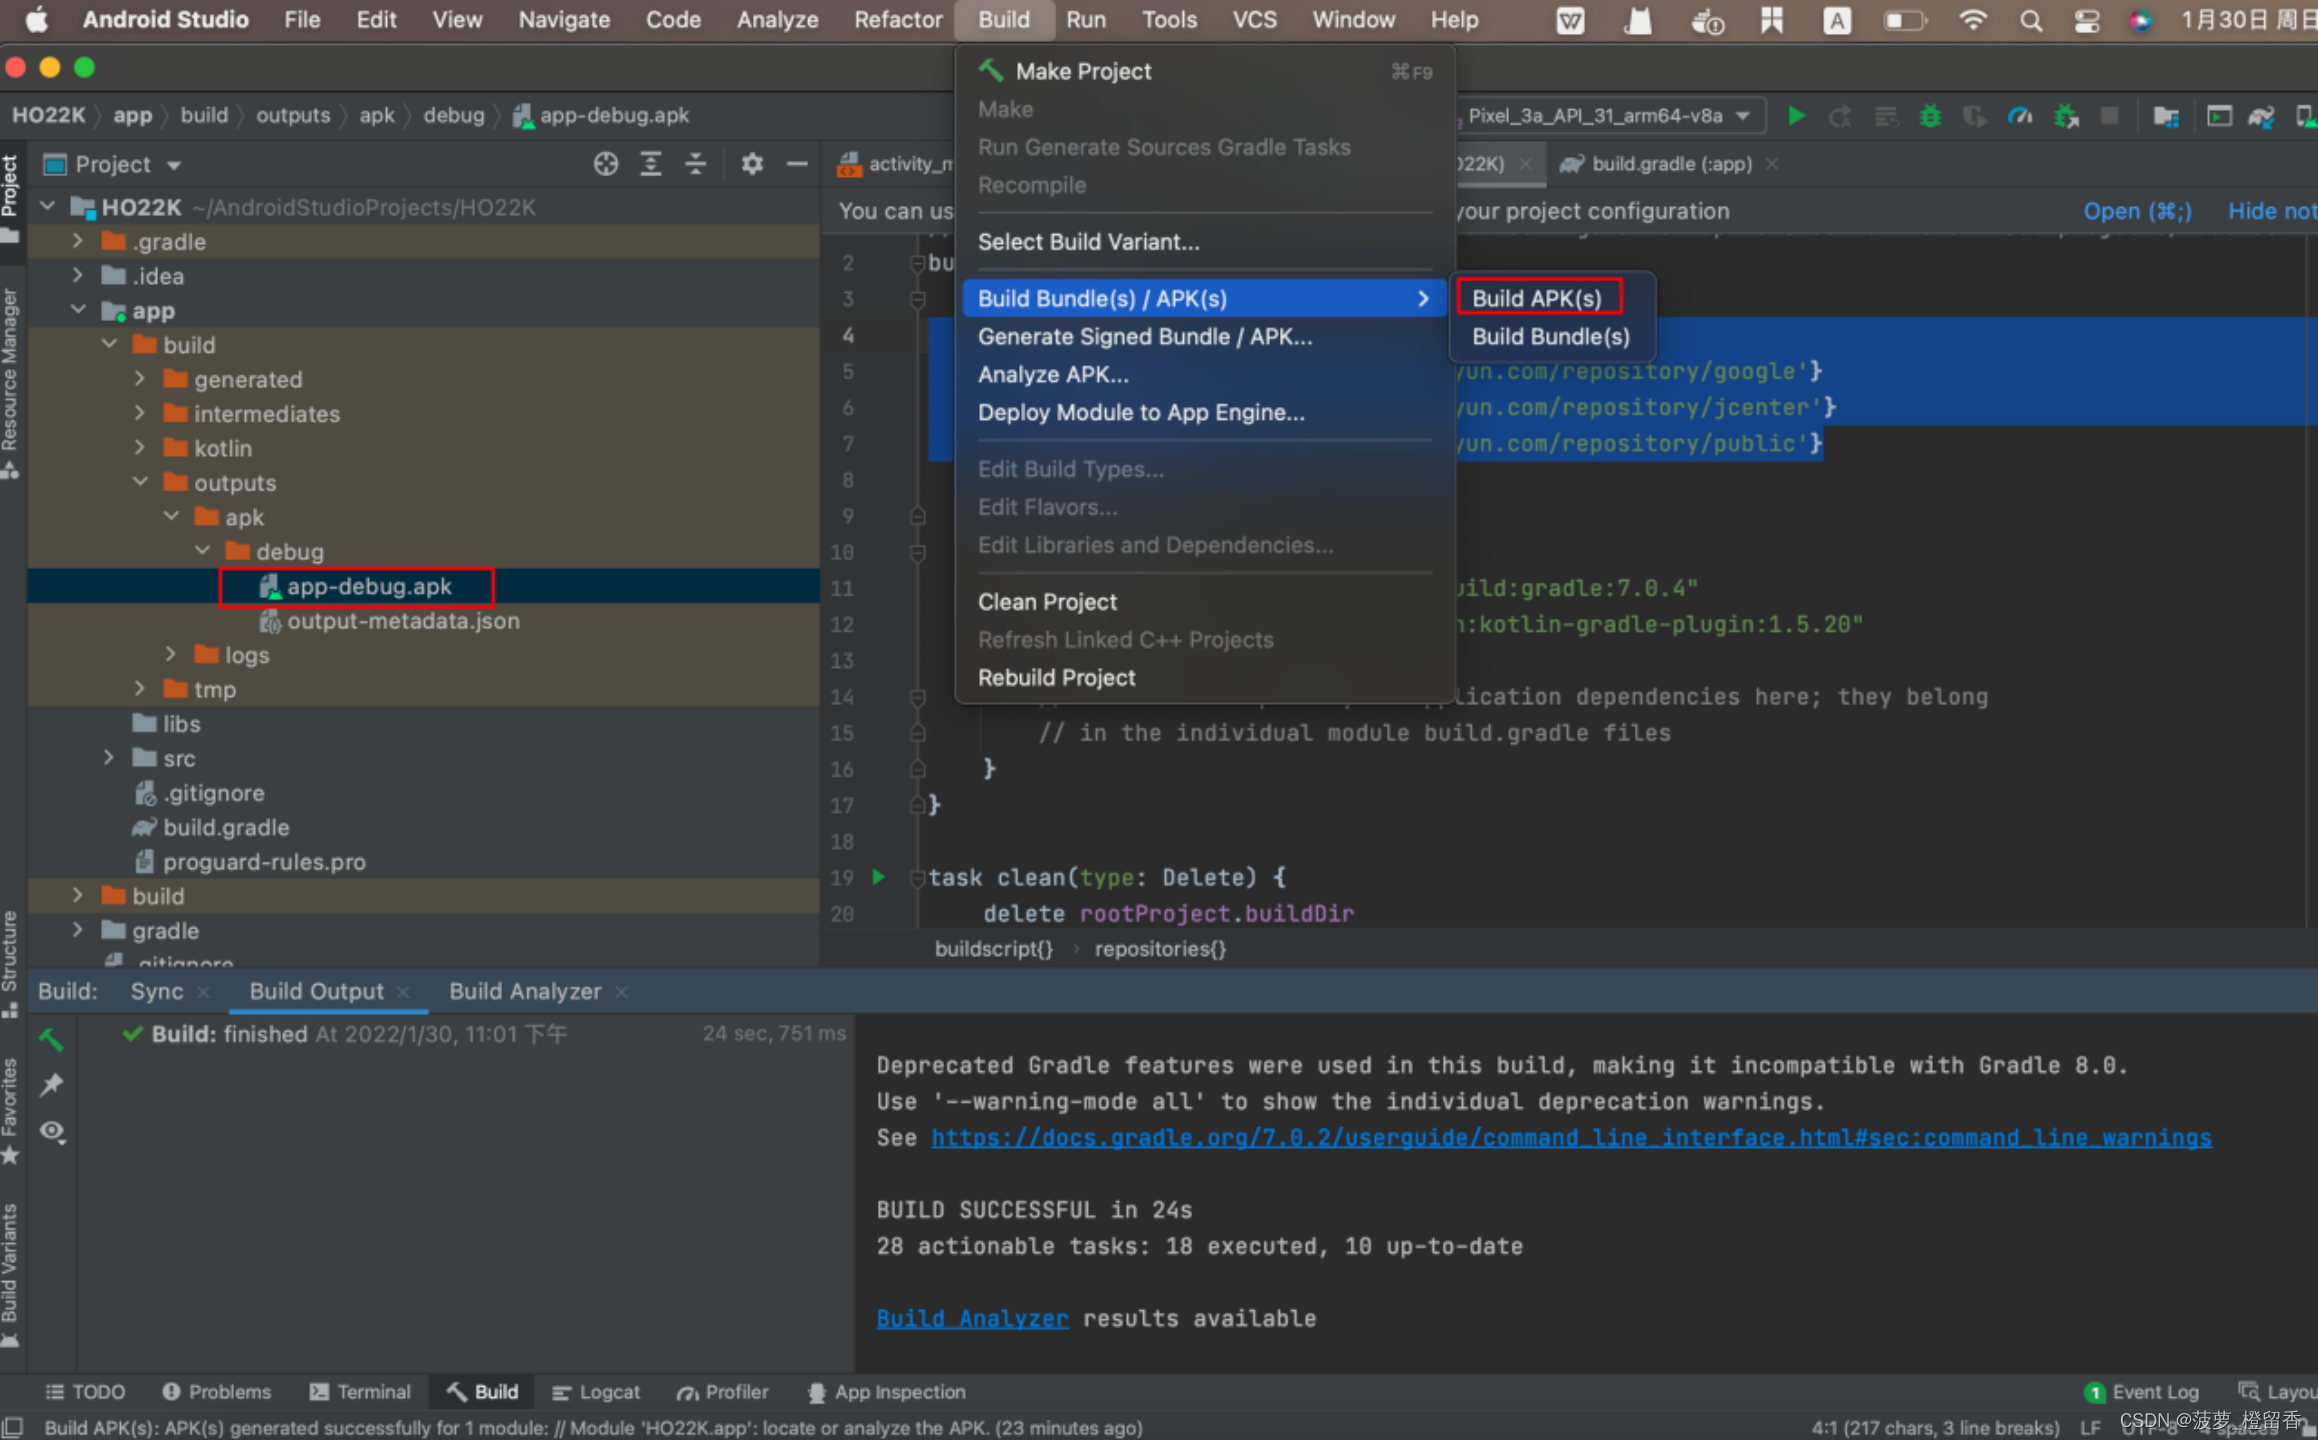Screen dimensions: 2318x1440
Task: Click the hammer build icon in Build panel
Action: 51,1040
